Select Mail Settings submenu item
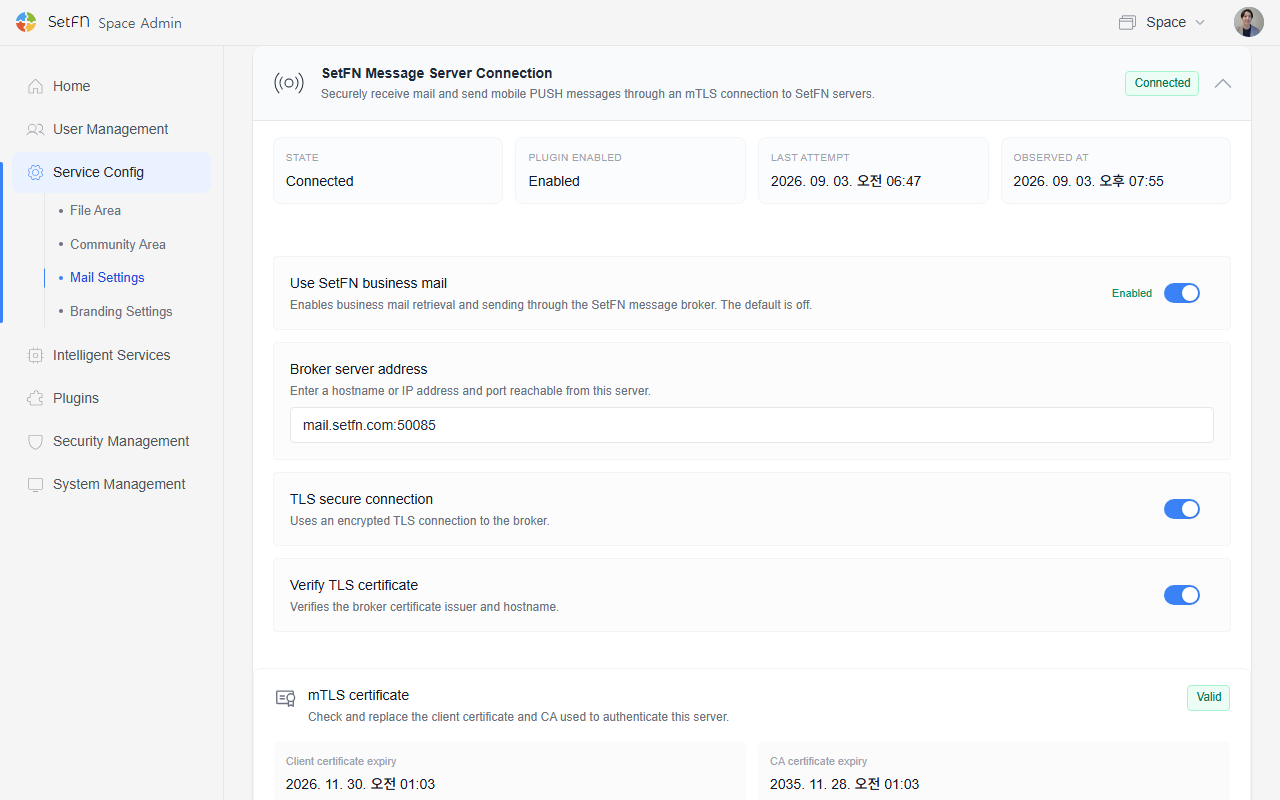Viewport: 1280px width, 800px height. click(x=107, y=277)
